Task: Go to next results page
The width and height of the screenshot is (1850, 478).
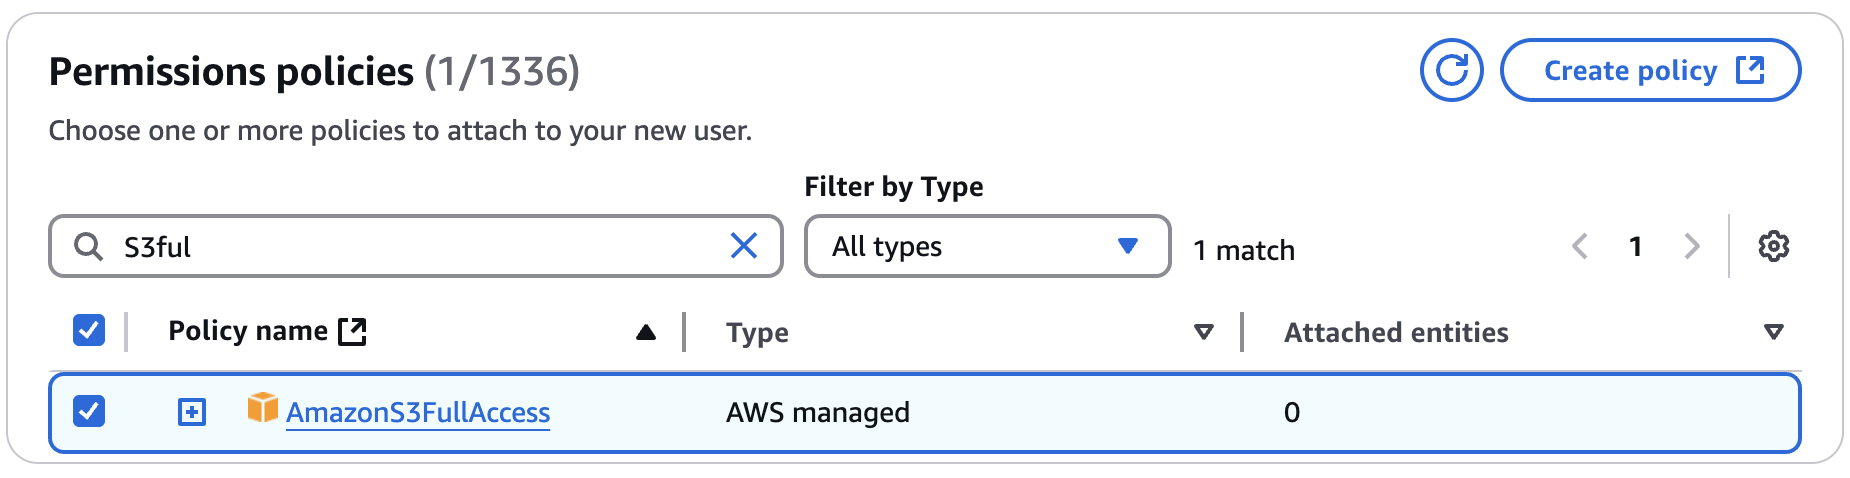Action: click(1692, 246)
